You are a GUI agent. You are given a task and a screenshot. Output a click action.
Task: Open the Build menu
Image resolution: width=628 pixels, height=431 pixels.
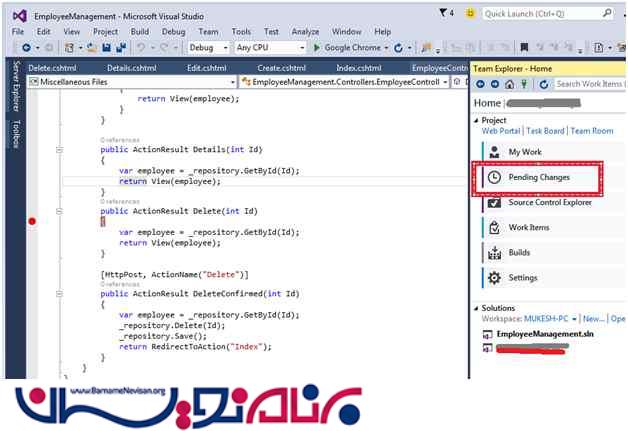[142, 31]
